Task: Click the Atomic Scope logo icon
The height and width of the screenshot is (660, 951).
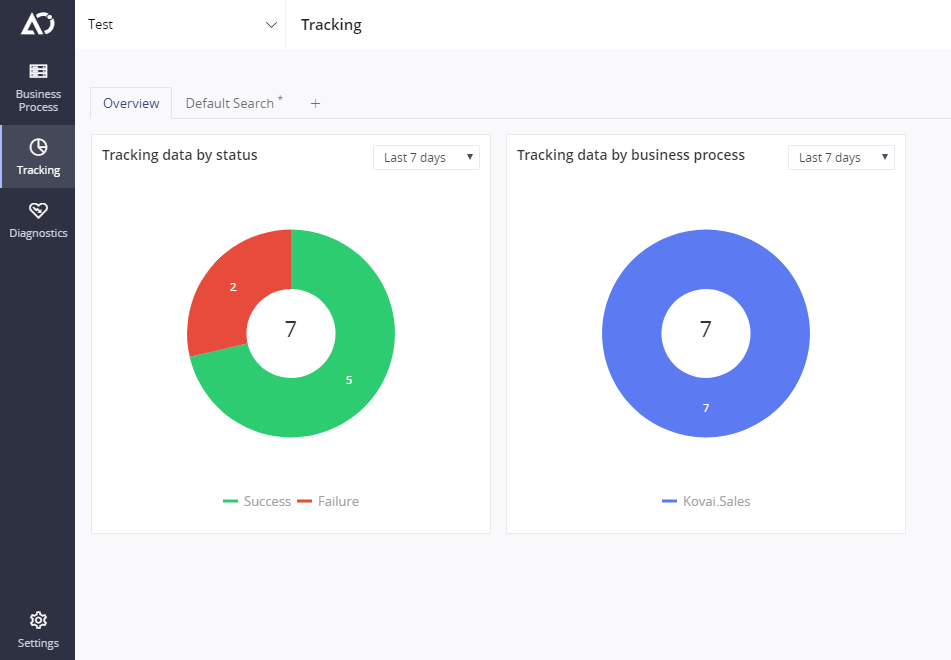Action: click(x=38, y=24)
